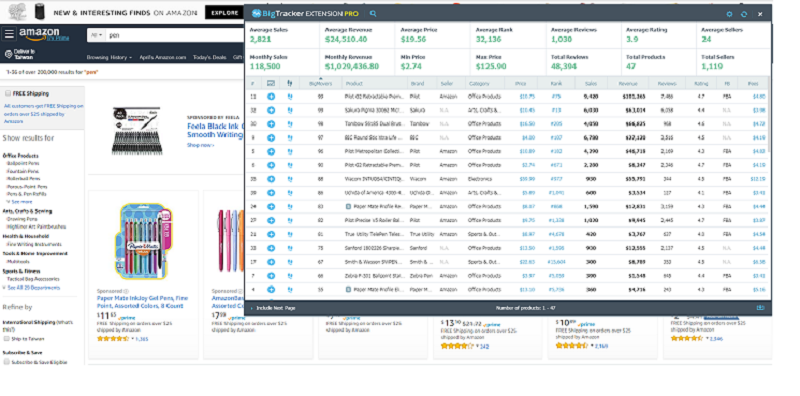The width and height of the screenshot is (800, 396).
Task: Open the All departments search dropdown
Action: (96, 35)
